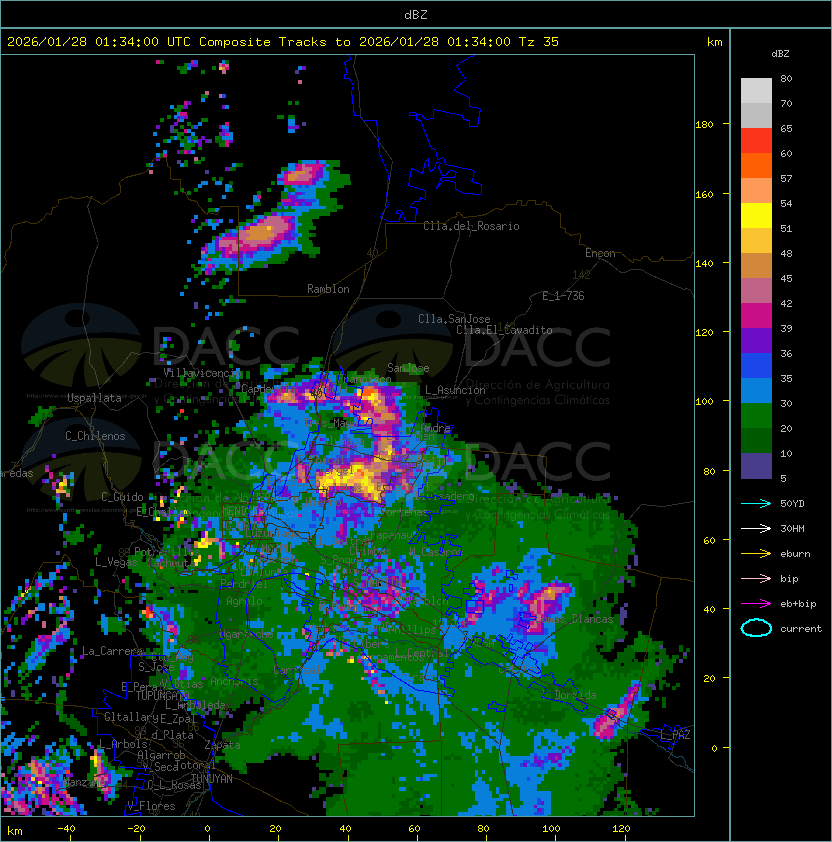Pick the light gray 70–80 dBZ swatch

point(756,90)
